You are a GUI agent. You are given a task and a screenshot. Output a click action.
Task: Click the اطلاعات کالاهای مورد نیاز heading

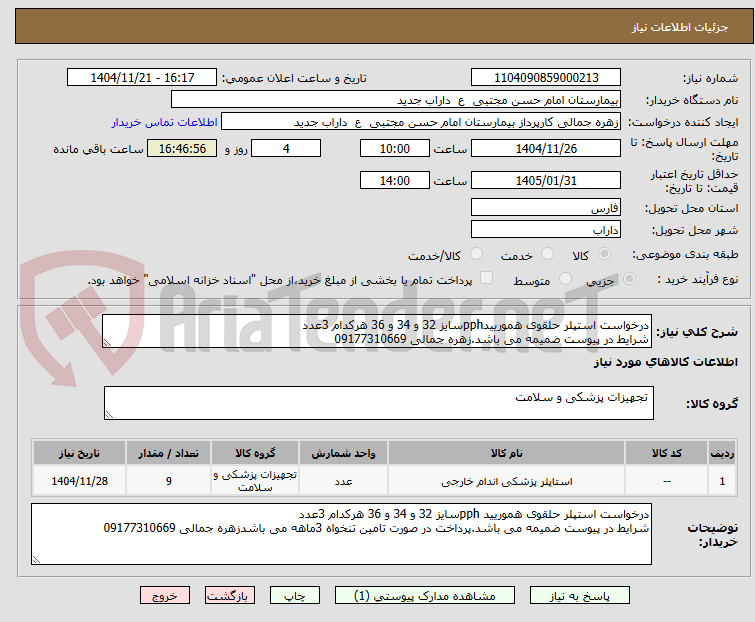(665, 362)
